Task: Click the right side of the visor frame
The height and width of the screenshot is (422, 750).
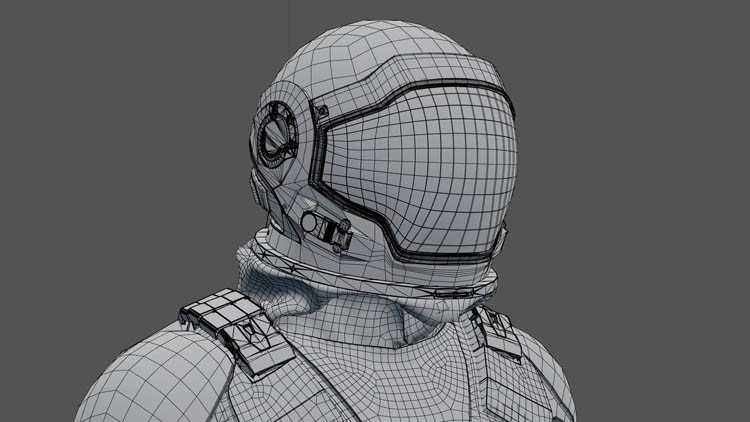Action: (509, 200)
